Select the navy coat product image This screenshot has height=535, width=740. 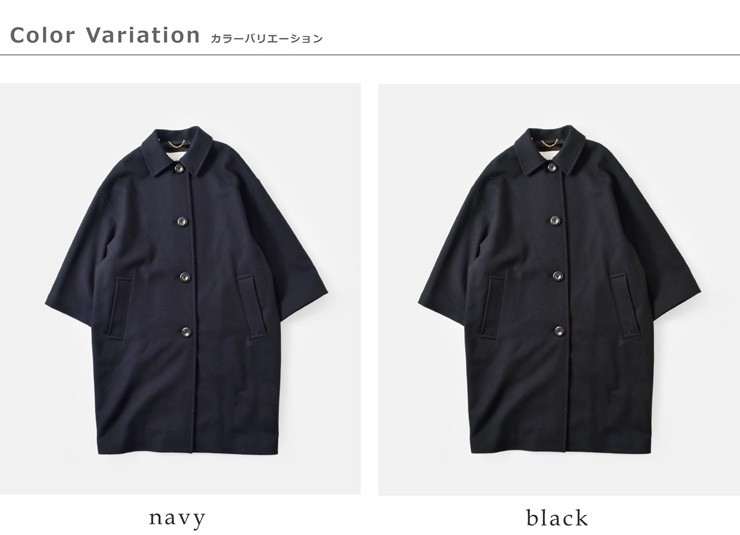(180, 289)
